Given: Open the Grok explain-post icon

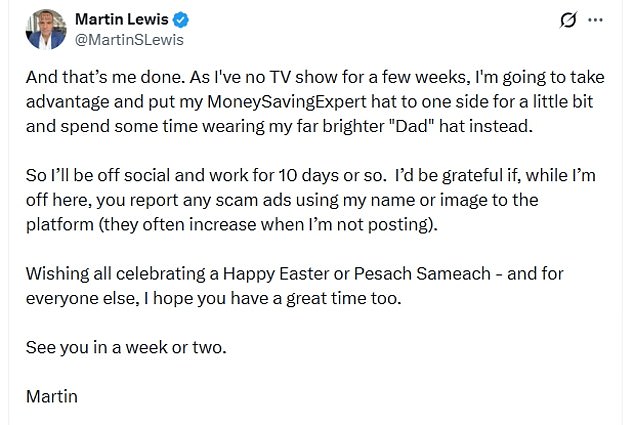Looking at the screenshot, I should click(x=569, y=21).
